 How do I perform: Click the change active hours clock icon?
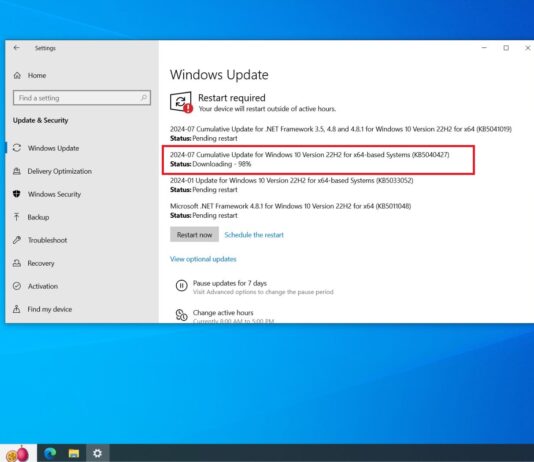click(182, 315)
